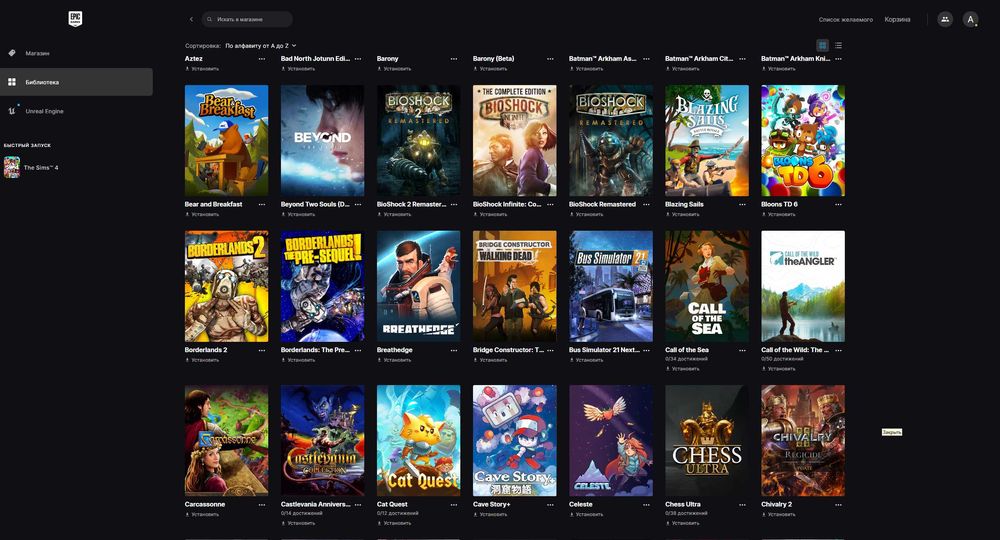This screenshot has width=1000, height=540.
Task: Select the Cave Story+ cover art
Action: [x=515, y=441]
